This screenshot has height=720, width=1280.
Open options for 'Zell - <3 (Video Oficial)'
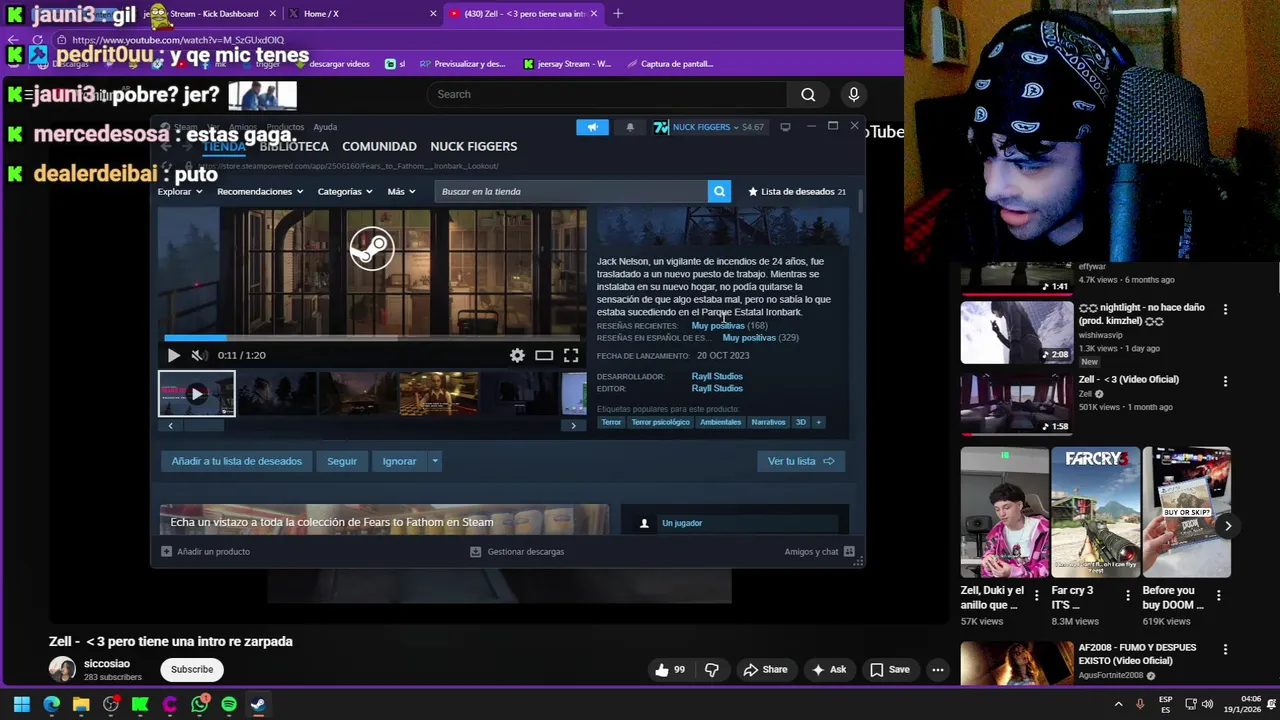tap(1225, 381)
